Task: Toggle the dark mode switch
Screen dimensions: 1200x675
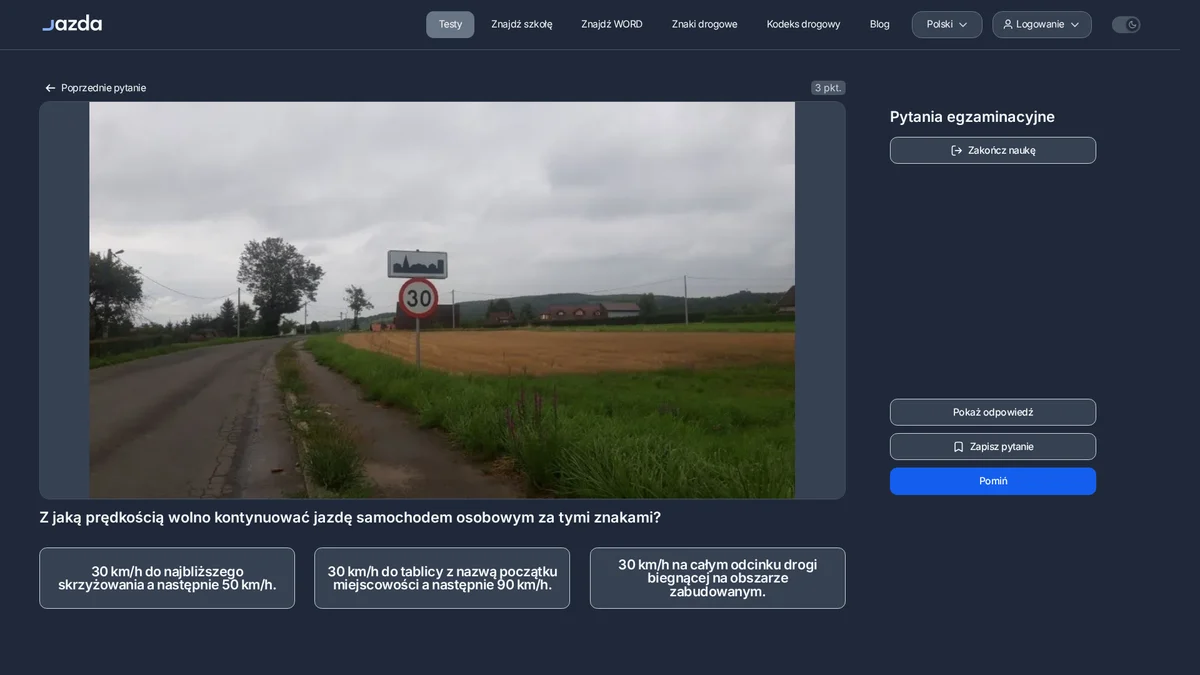Action: pos(1126,24)
